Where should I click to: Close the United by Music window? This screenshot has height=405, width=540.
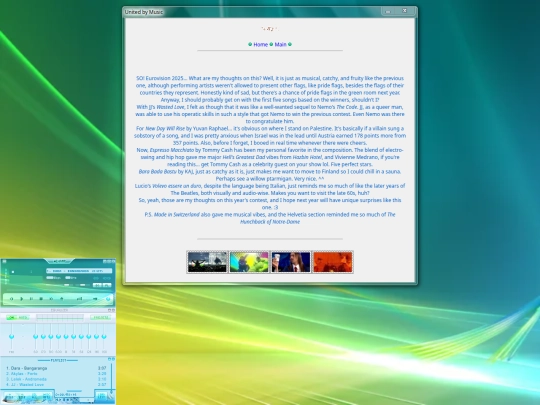coord(405,11)
